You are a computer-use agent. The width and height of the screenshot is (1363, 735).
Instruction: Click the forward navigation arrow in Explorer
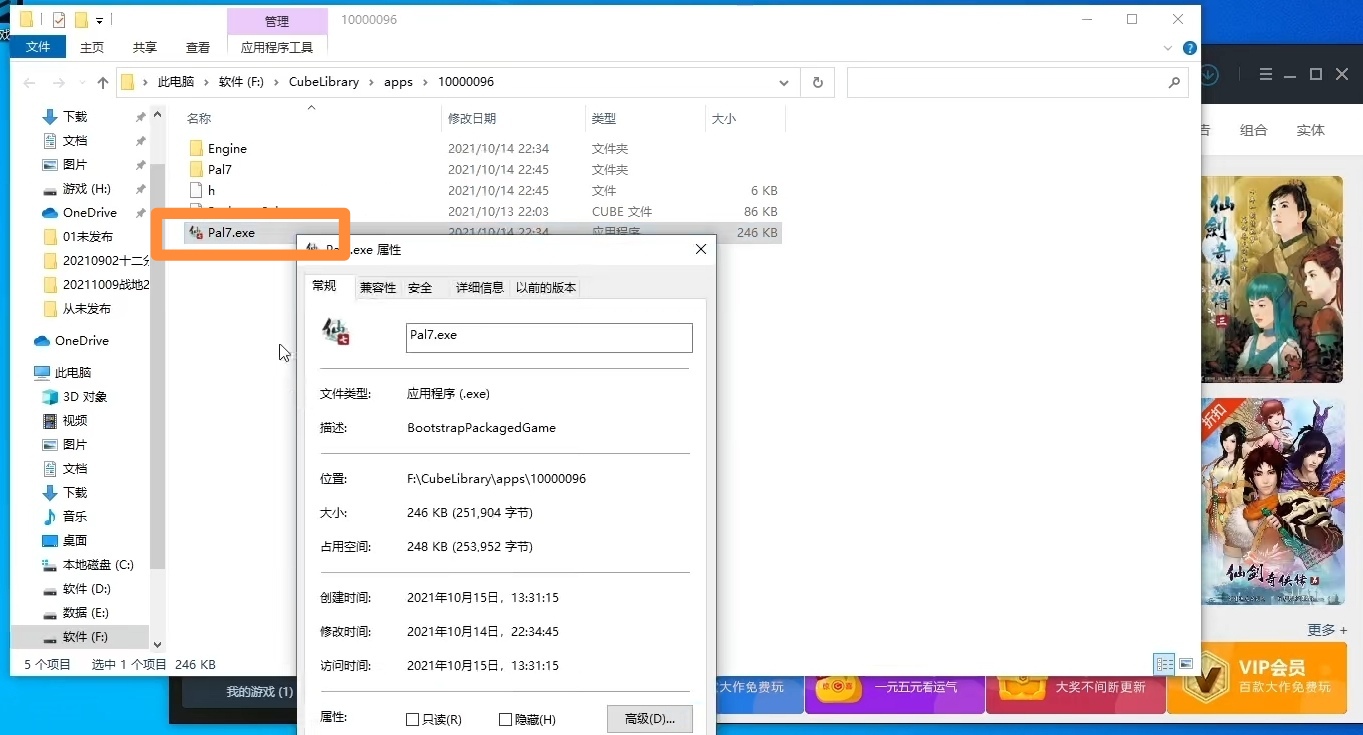pyautogui.click(x=59, y=82)
